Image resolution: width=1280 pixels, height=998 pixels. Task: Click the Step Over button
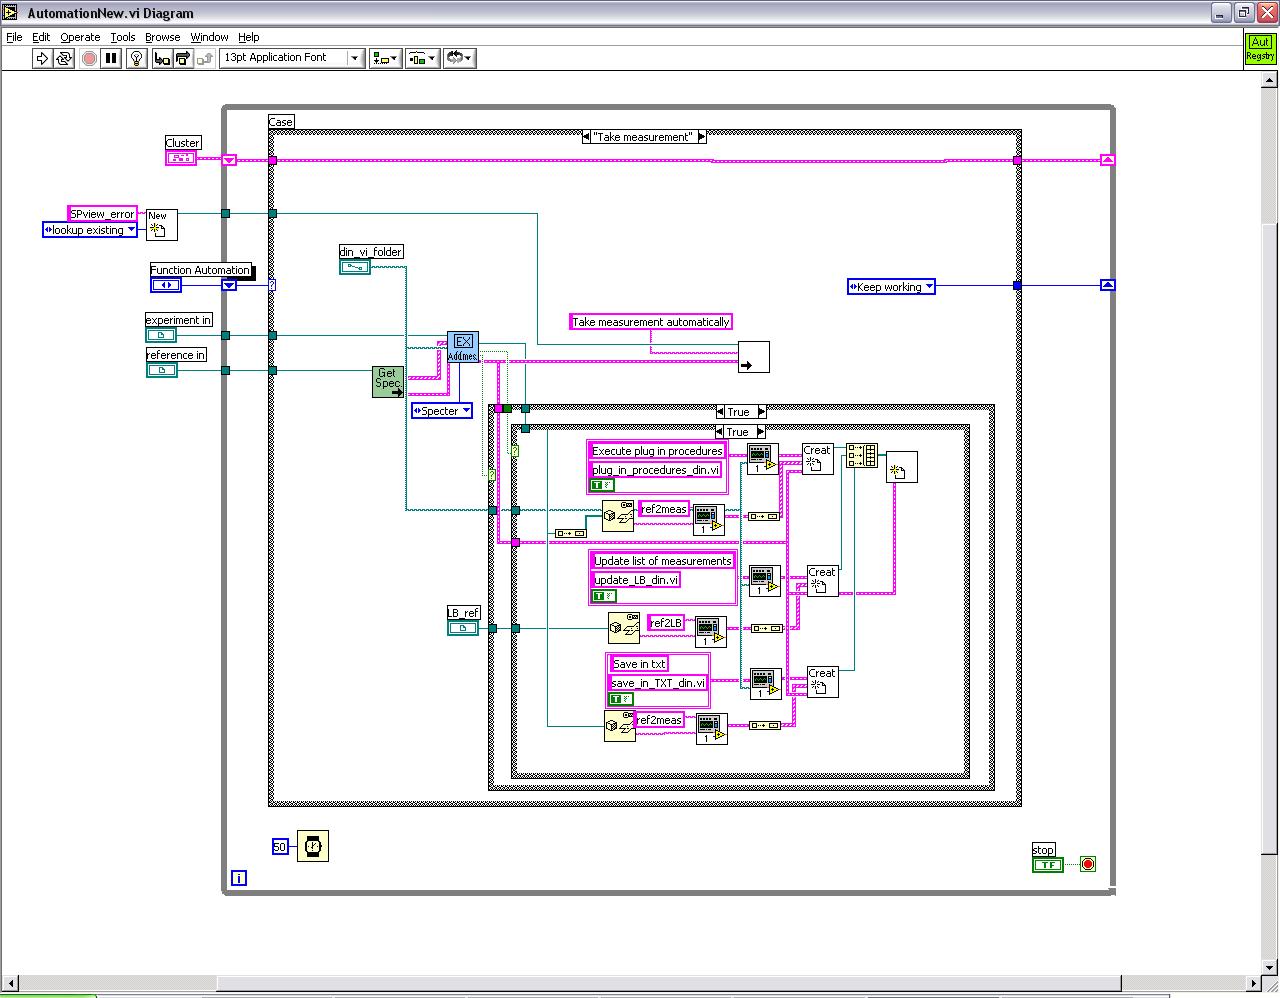pos(183,58)
